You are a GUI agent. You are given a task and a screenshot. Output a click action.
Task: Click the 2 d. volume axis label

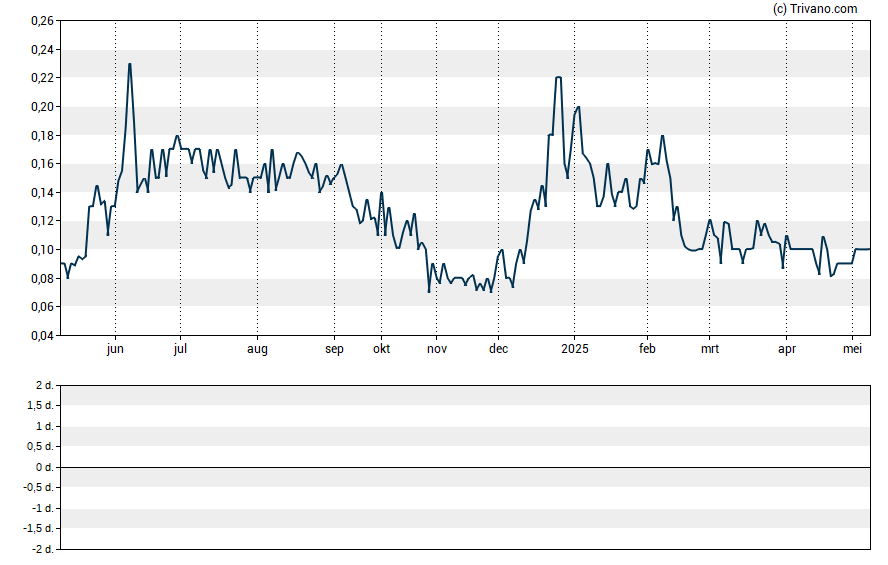pyautogui.click(x=45, y=386)
